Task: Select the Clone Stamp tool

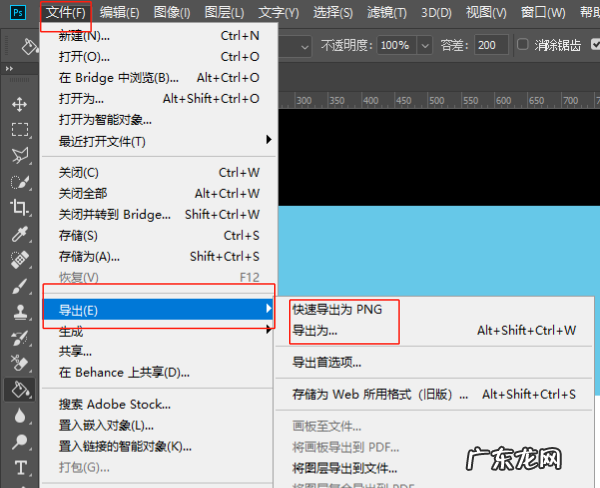Action: (20, 312)
